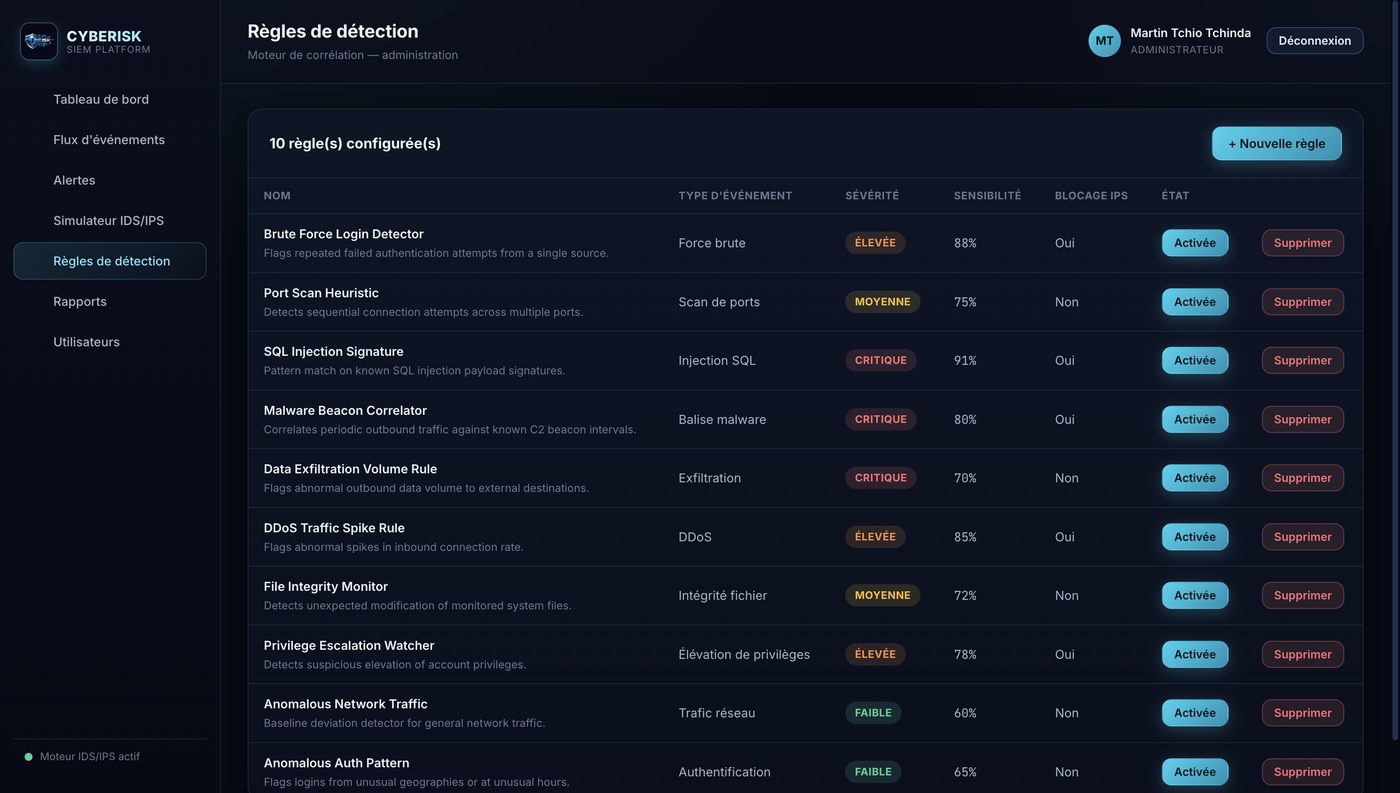
Task: Open the Rapports page
Action: point(110,301)
